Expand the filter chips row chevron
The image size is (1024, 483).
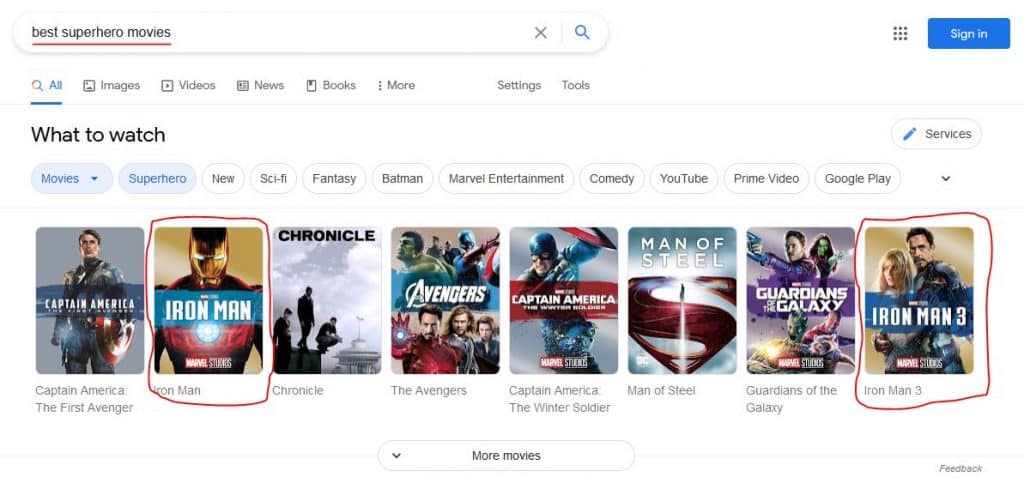click(x=945, y=179)
